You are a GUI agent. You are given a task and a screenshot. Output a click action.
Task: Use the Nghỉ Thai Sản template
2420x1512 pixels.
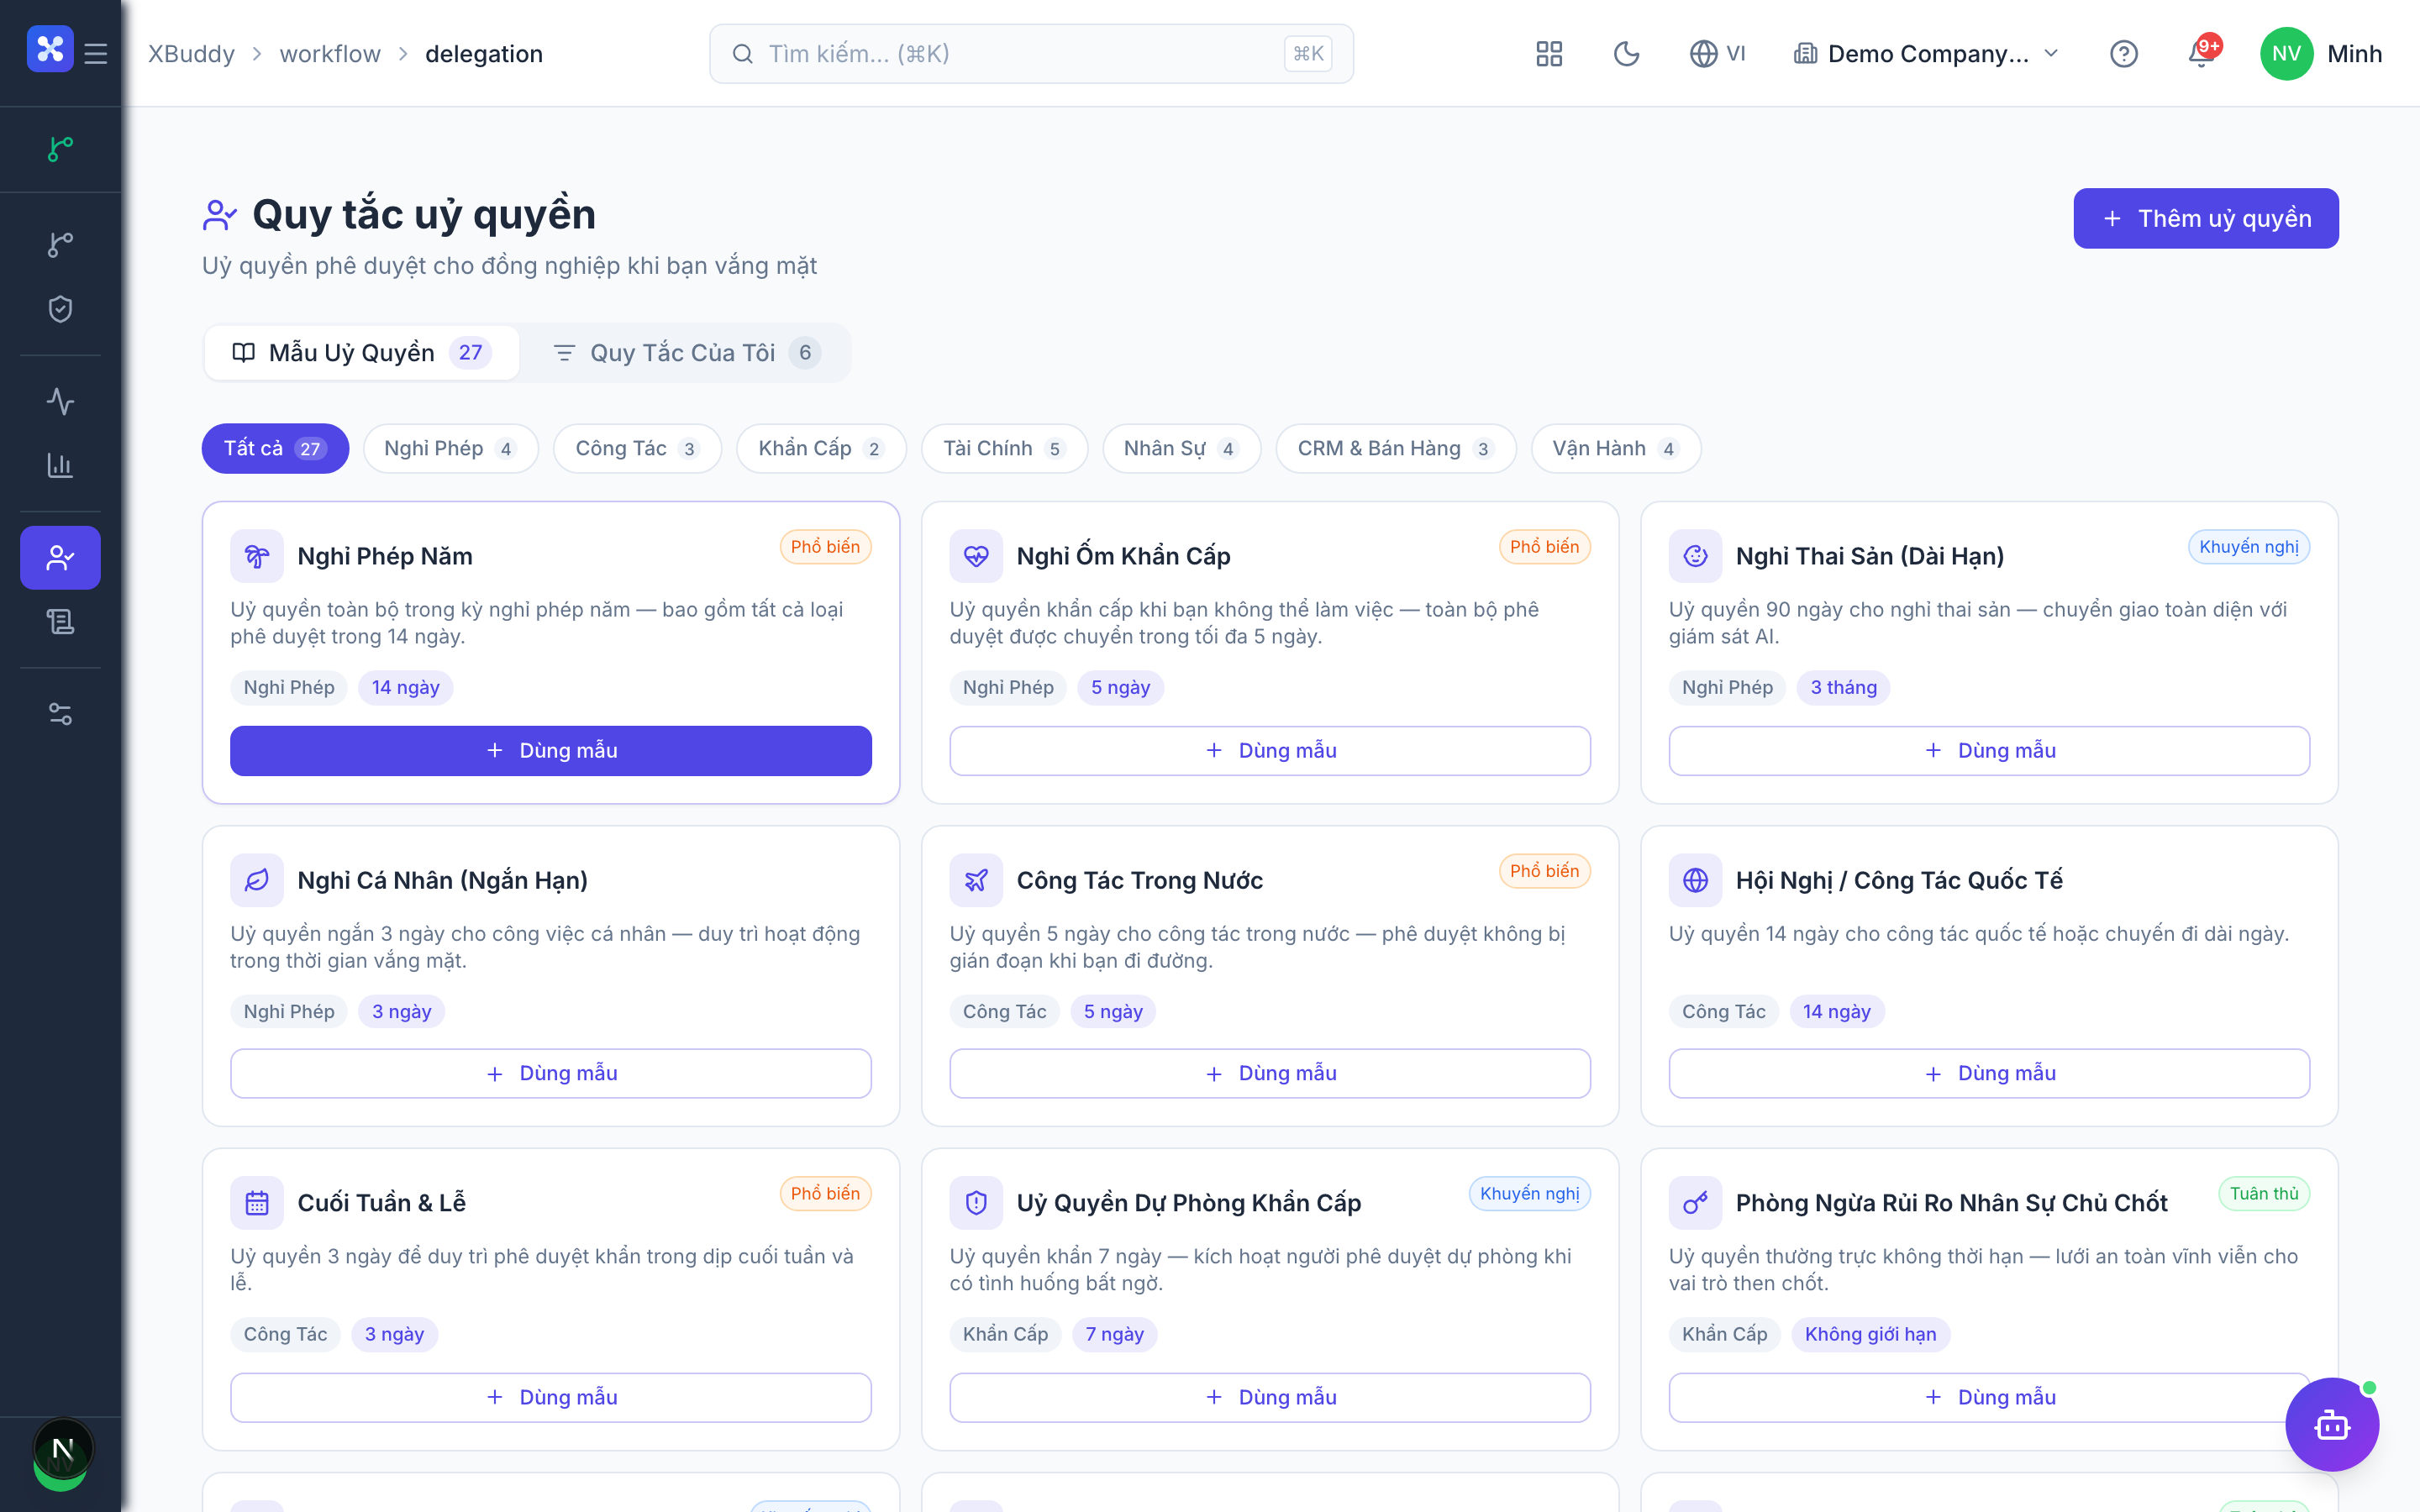[x=1989, y=750]
